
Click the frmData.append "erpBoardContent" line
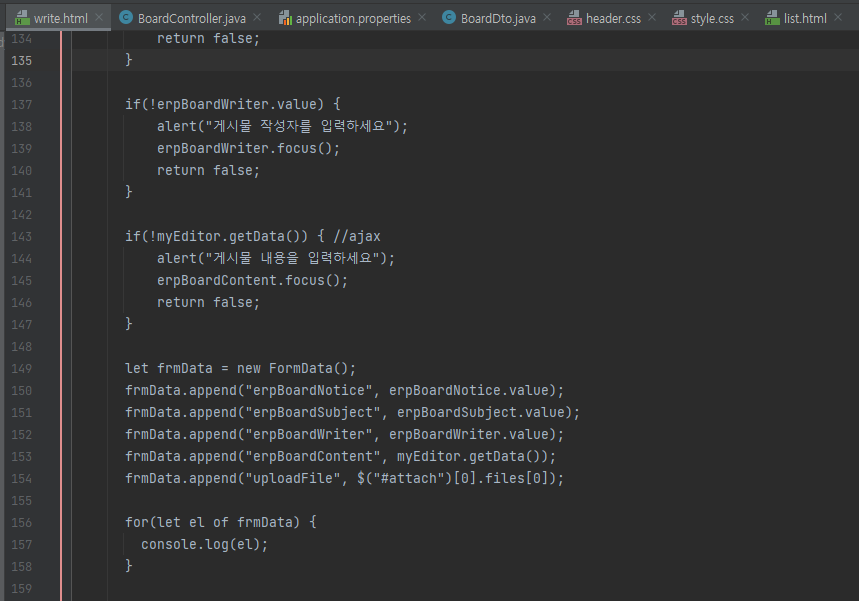(x=340, y=456)
